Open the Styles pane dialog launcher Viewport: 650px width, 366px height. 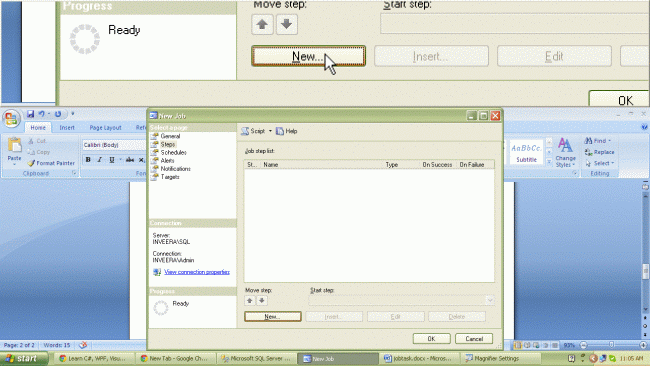pos(575,173)
